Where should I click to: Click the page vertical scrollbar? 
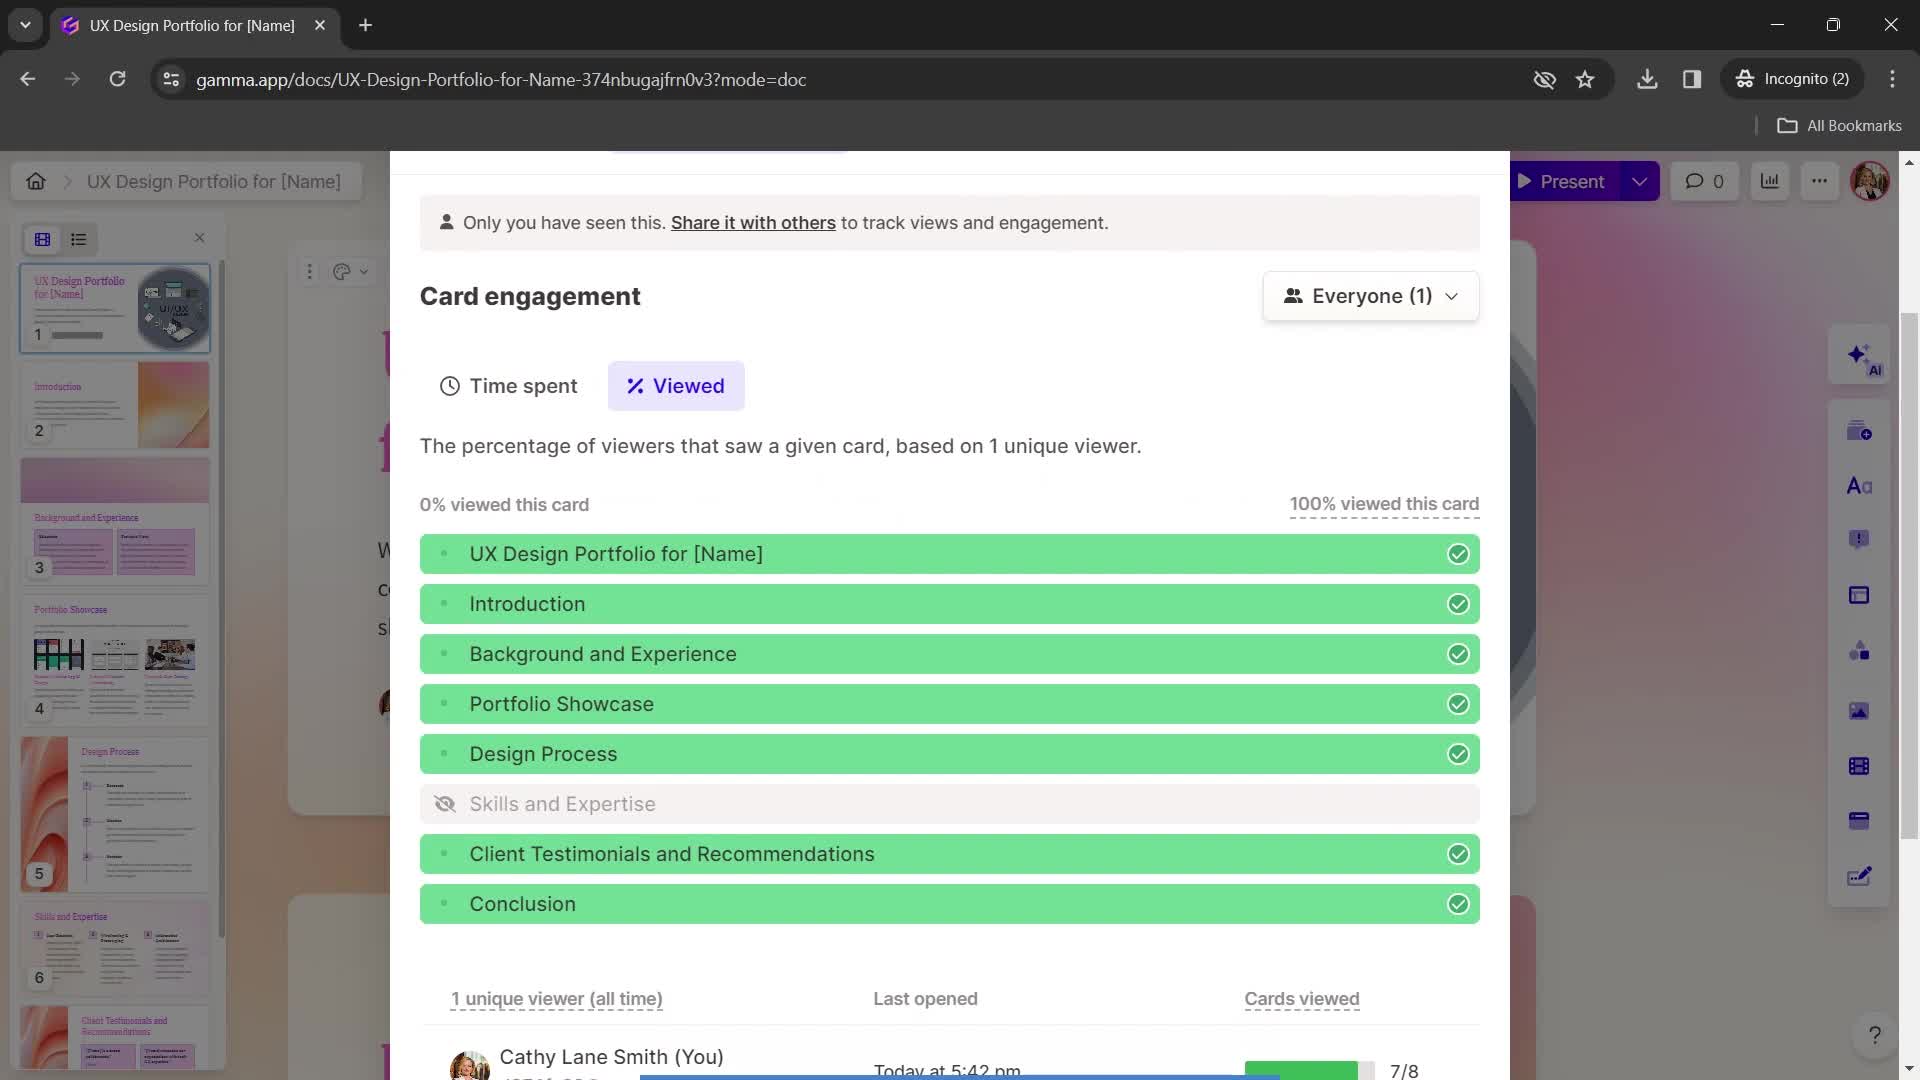click(1909, 575)
